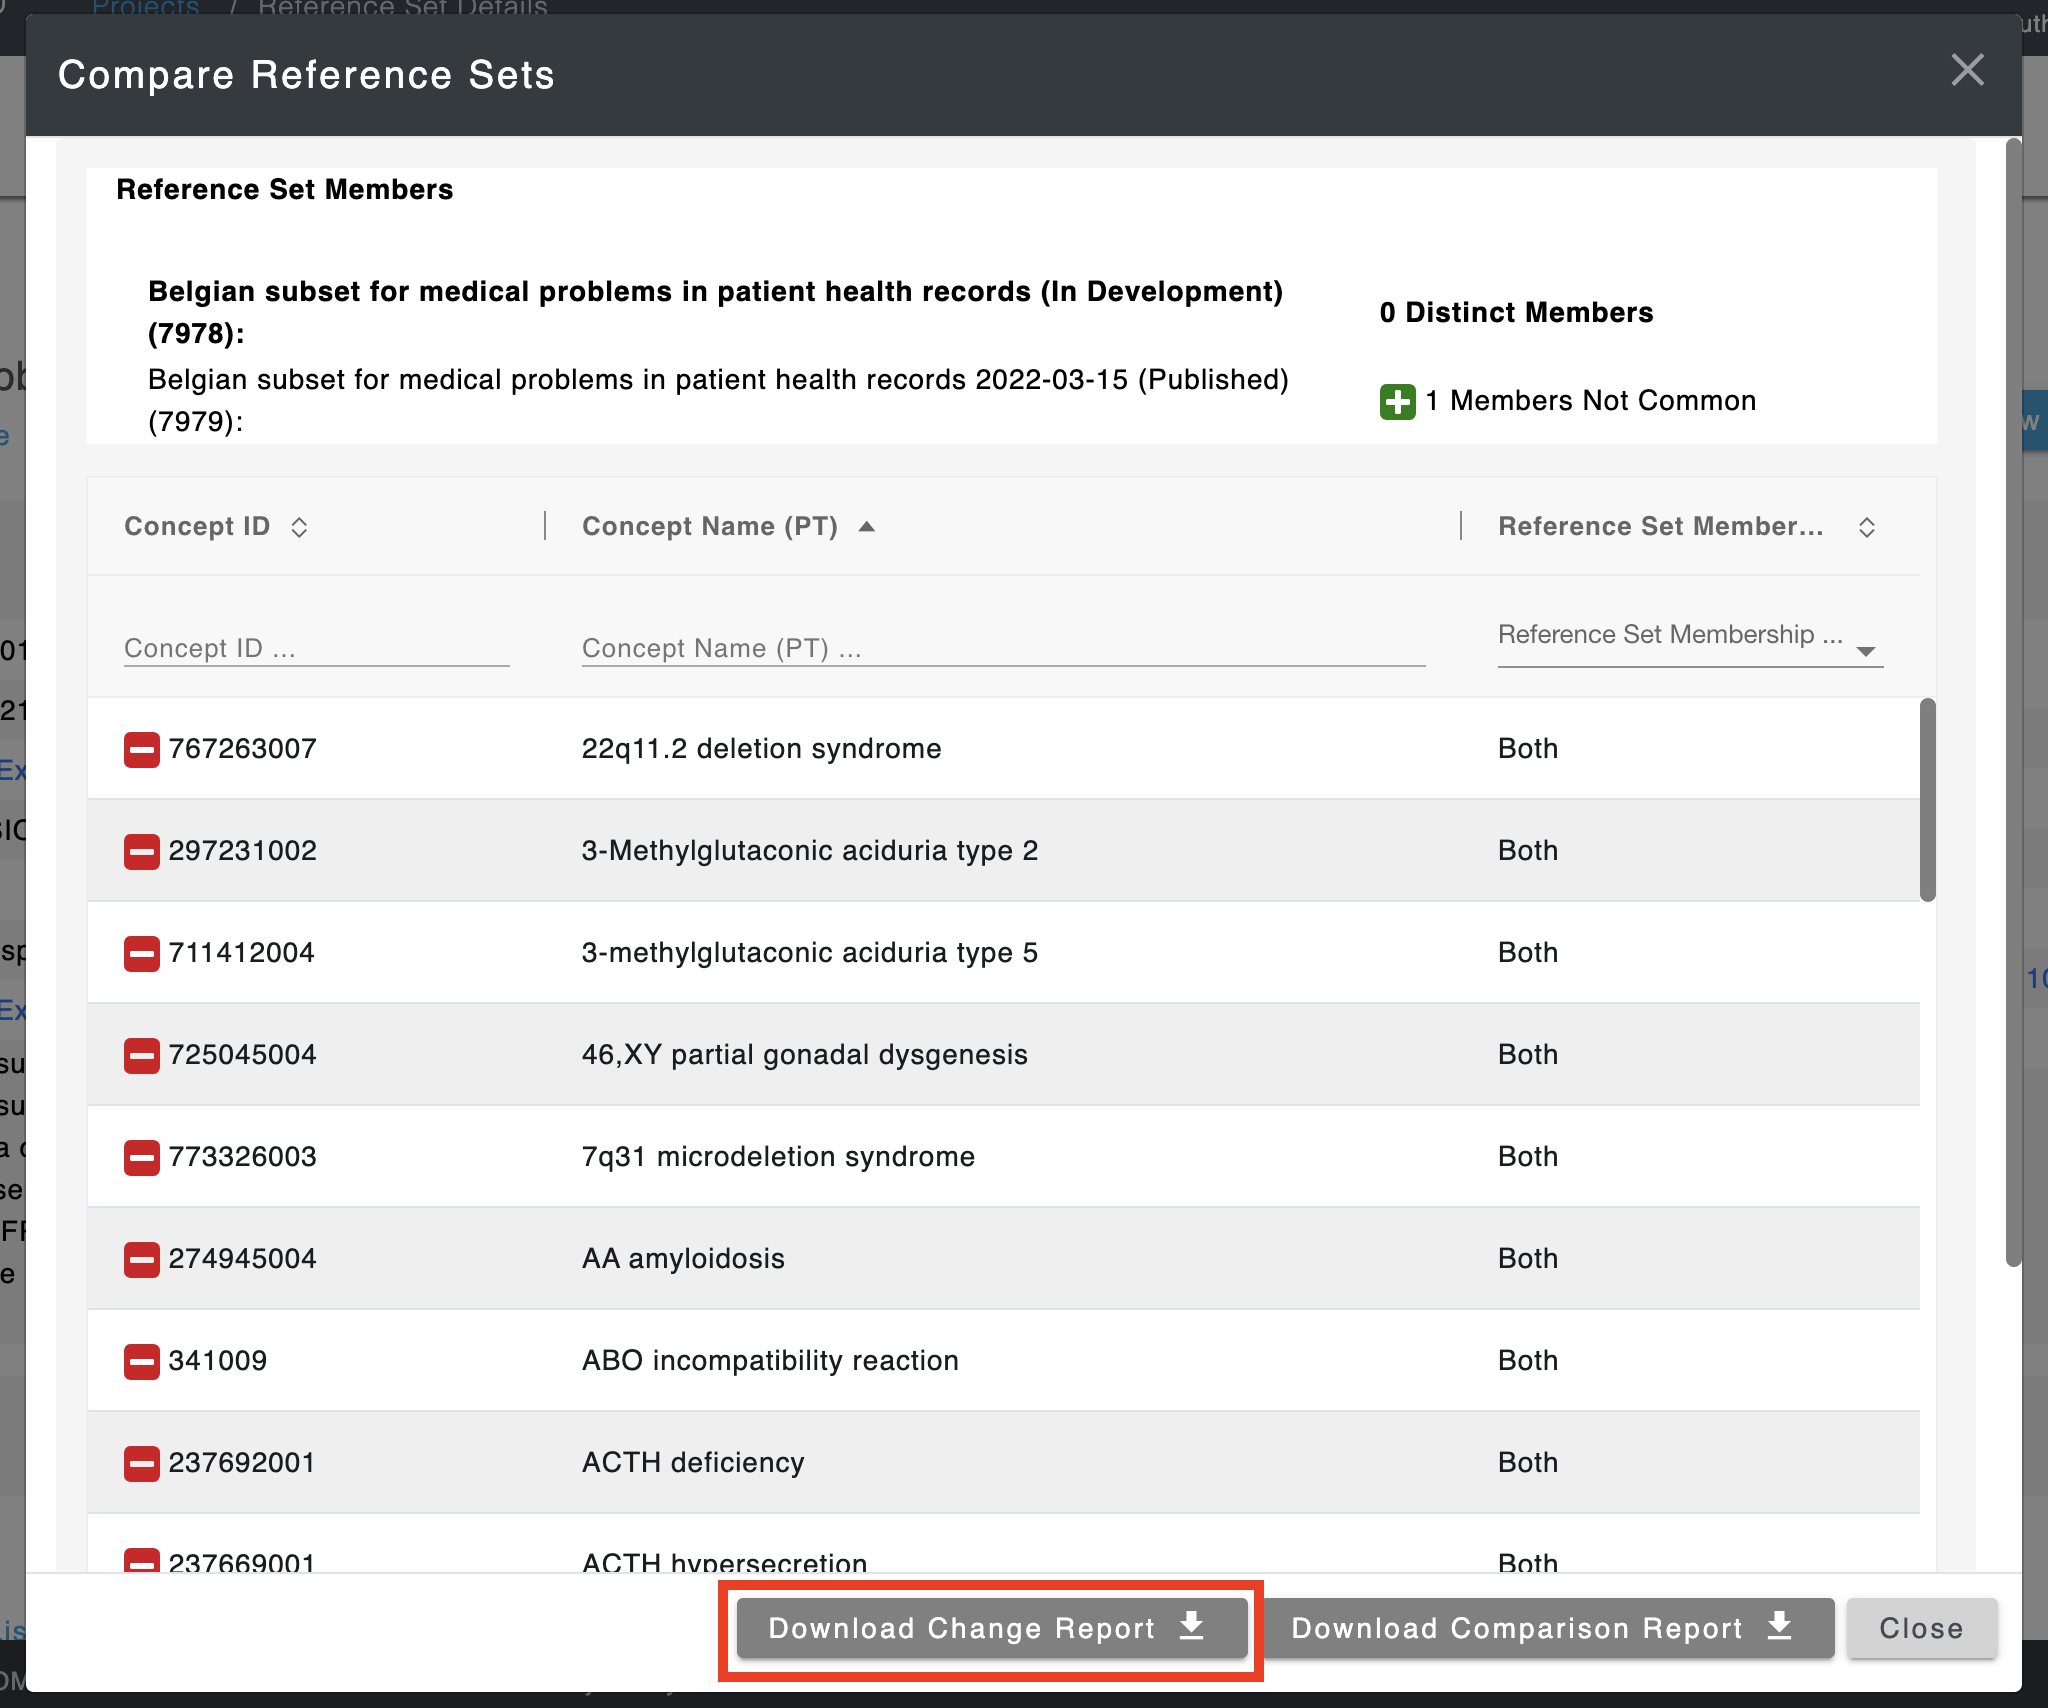Click the Concept Name (PT) filter input

(x=1003, y=648)
